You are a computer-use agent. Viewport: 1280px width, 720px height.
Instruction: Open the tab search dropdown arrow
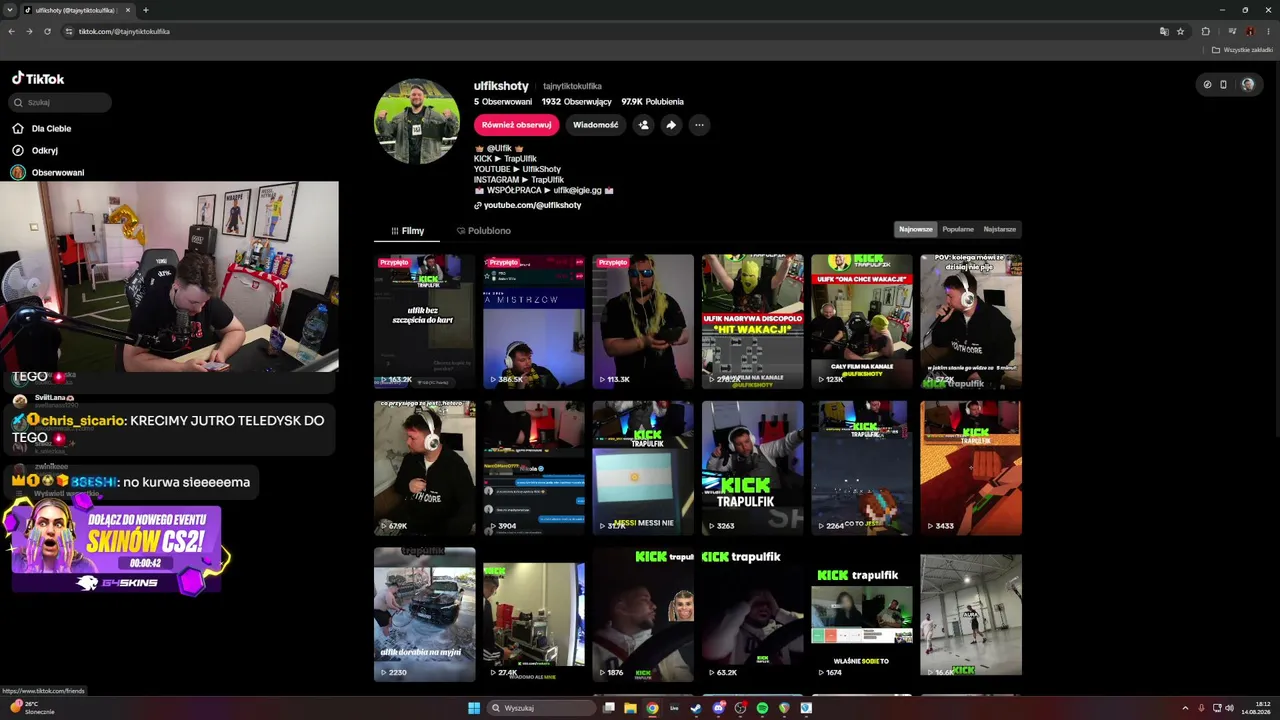pyautogui.click(x=9, y=10)
